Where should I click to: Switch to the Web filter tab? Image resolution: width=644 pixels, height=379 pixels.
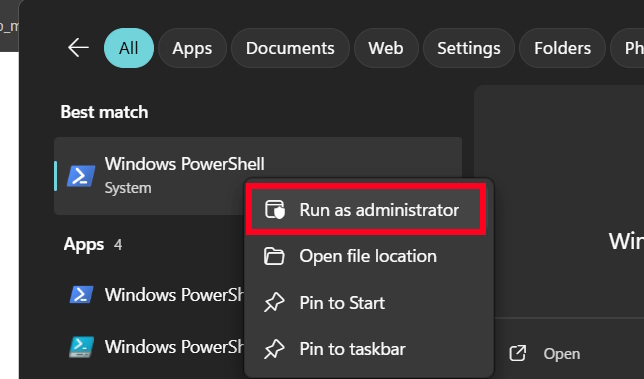tap(386, 48)
